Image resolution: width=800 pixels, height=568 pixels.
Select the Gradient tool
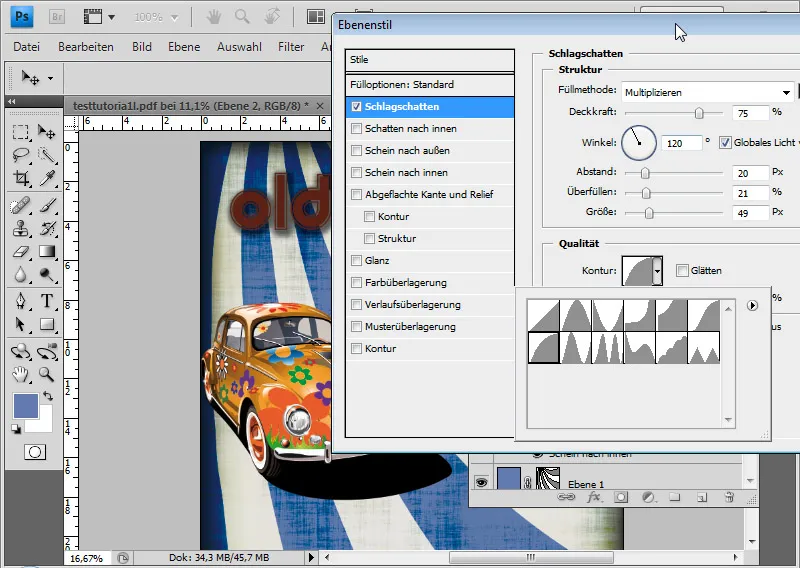(47, 251)
